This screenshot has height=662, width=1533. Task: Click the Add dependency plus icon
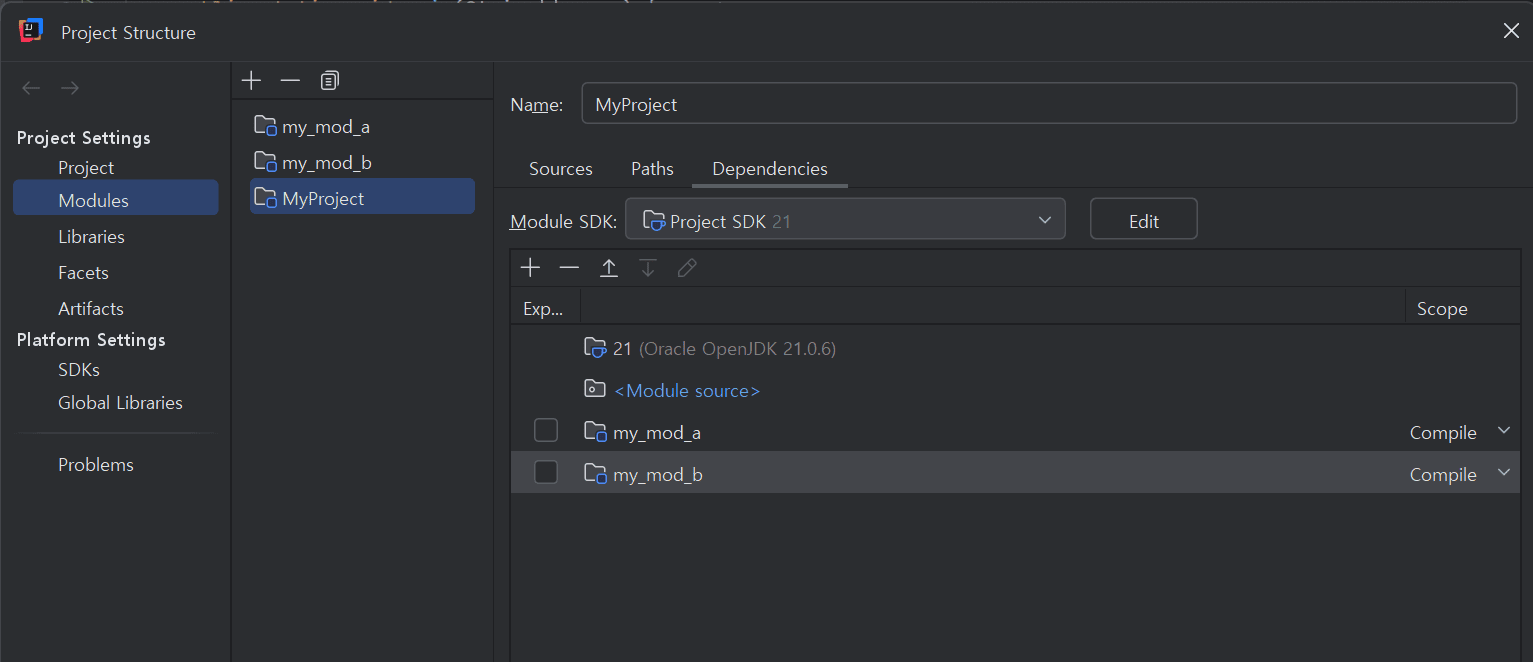click(x=530, y=268)
